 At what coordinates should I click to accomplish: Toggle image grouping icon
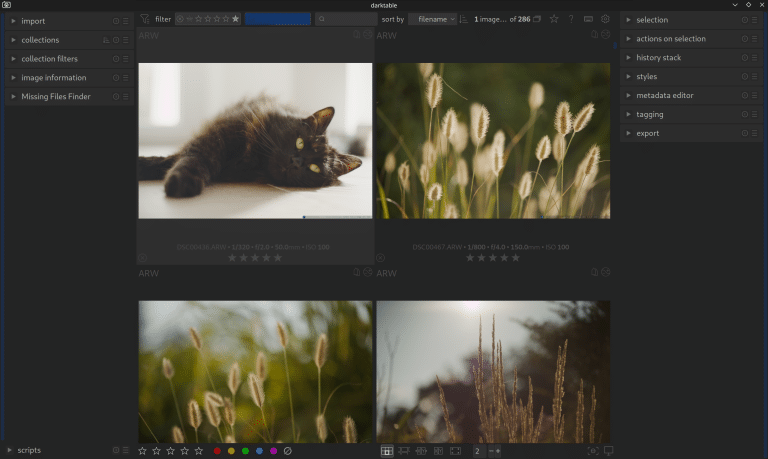(537, 19)
